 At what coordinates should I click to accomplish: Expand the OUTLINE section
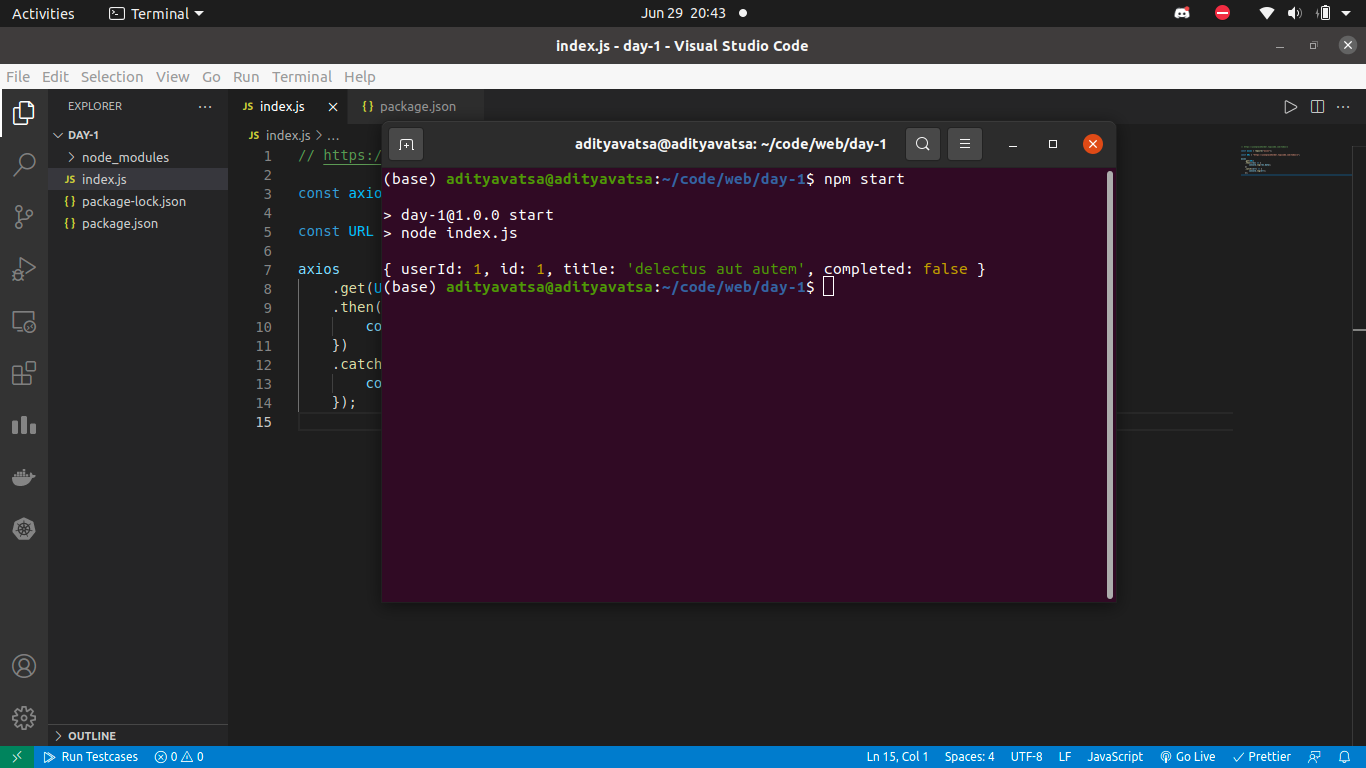(92, 736)
